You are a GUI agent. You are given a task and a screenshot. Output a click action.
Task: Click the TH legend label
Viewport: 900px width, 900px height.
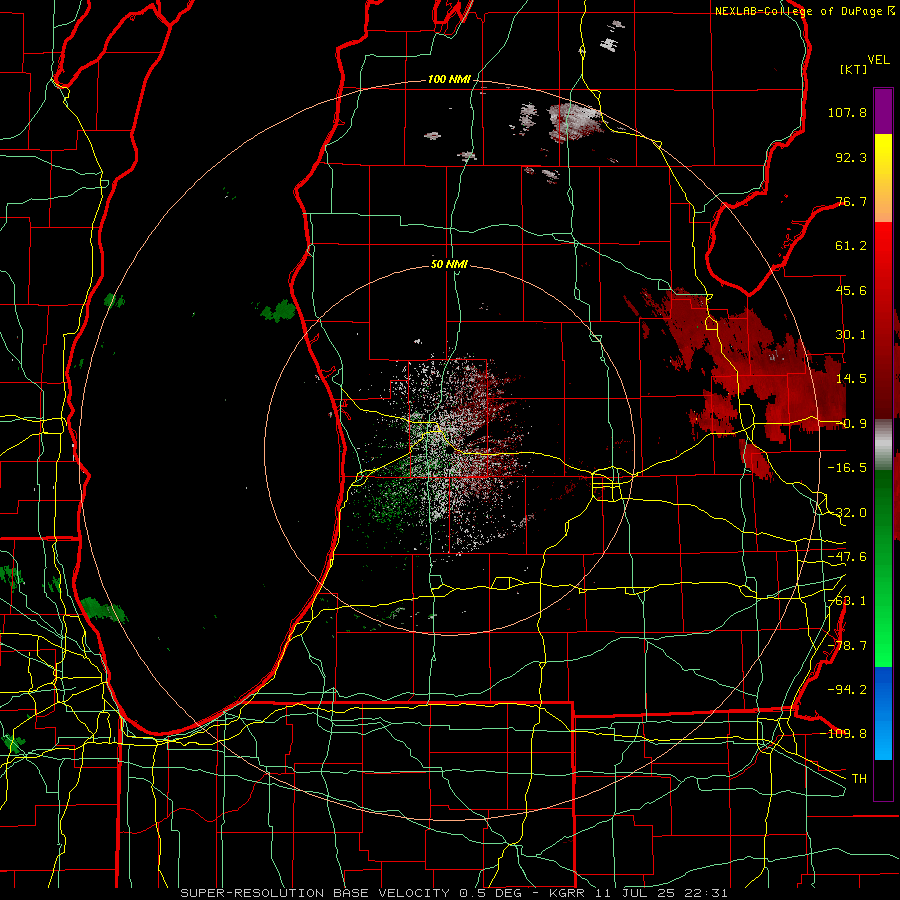pos(859,778)
